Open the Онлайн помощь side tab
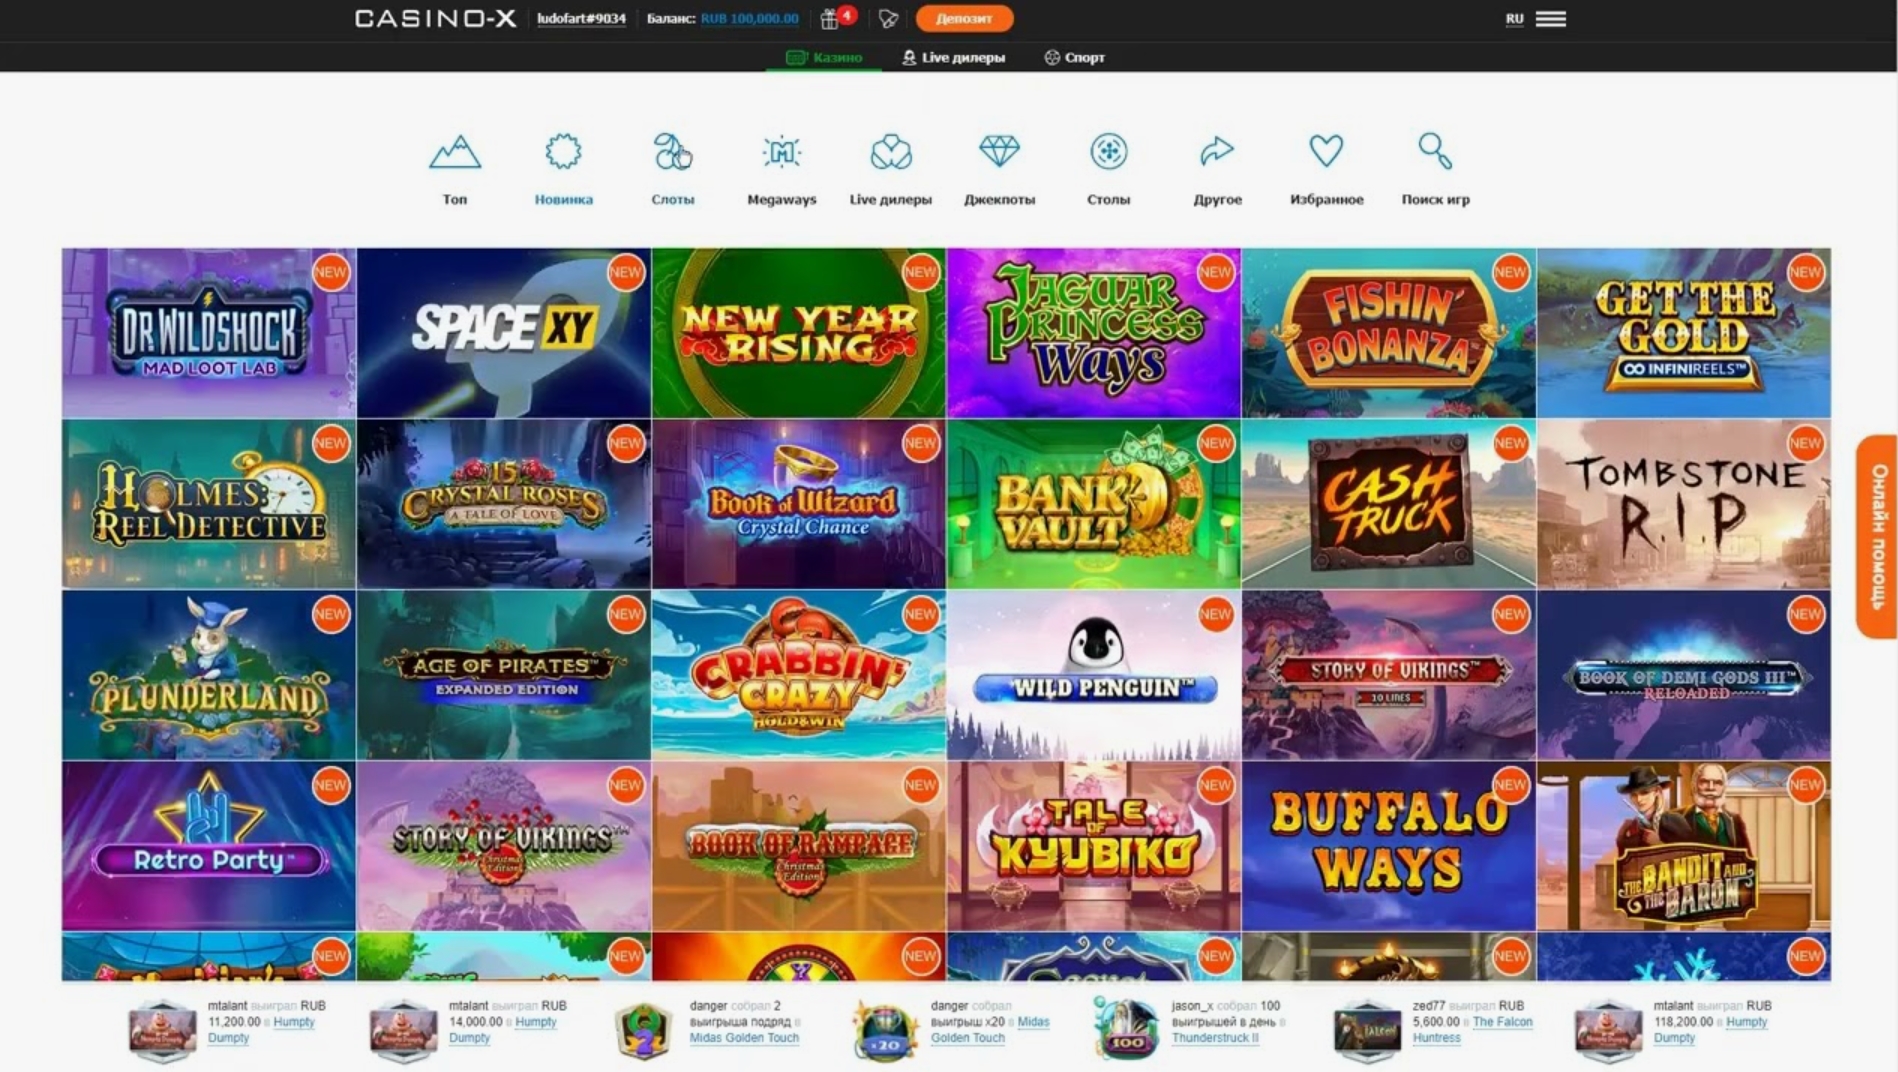The width and height of the screenshot is (1898, 1072). pos(1877,536)
